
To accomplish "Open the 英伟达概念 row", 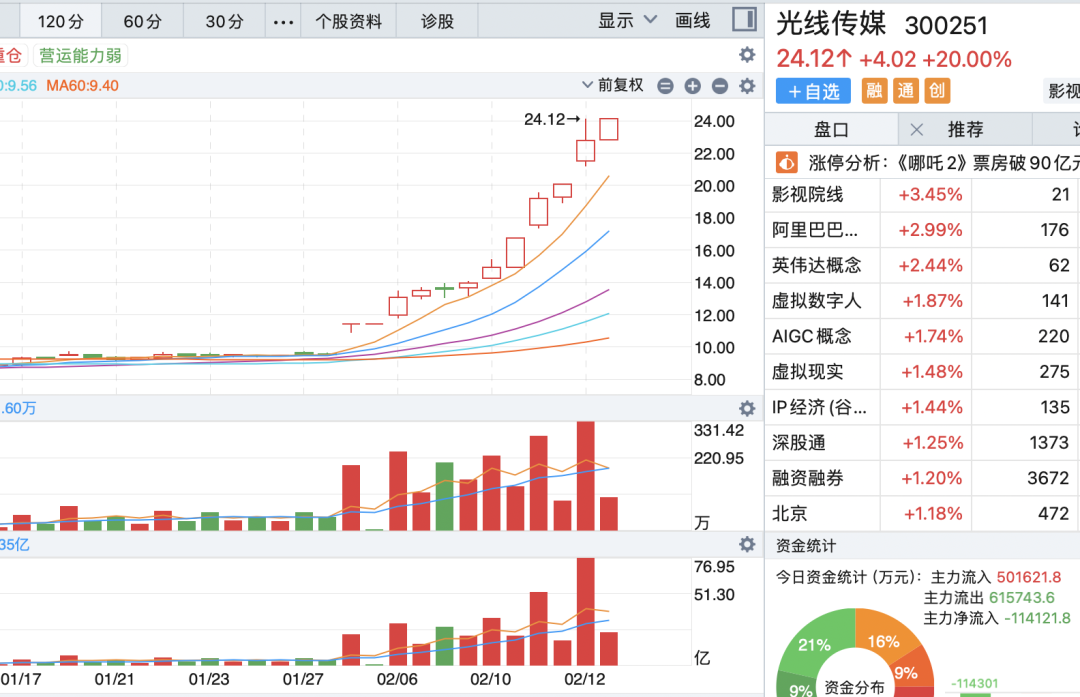I will 922,266.
